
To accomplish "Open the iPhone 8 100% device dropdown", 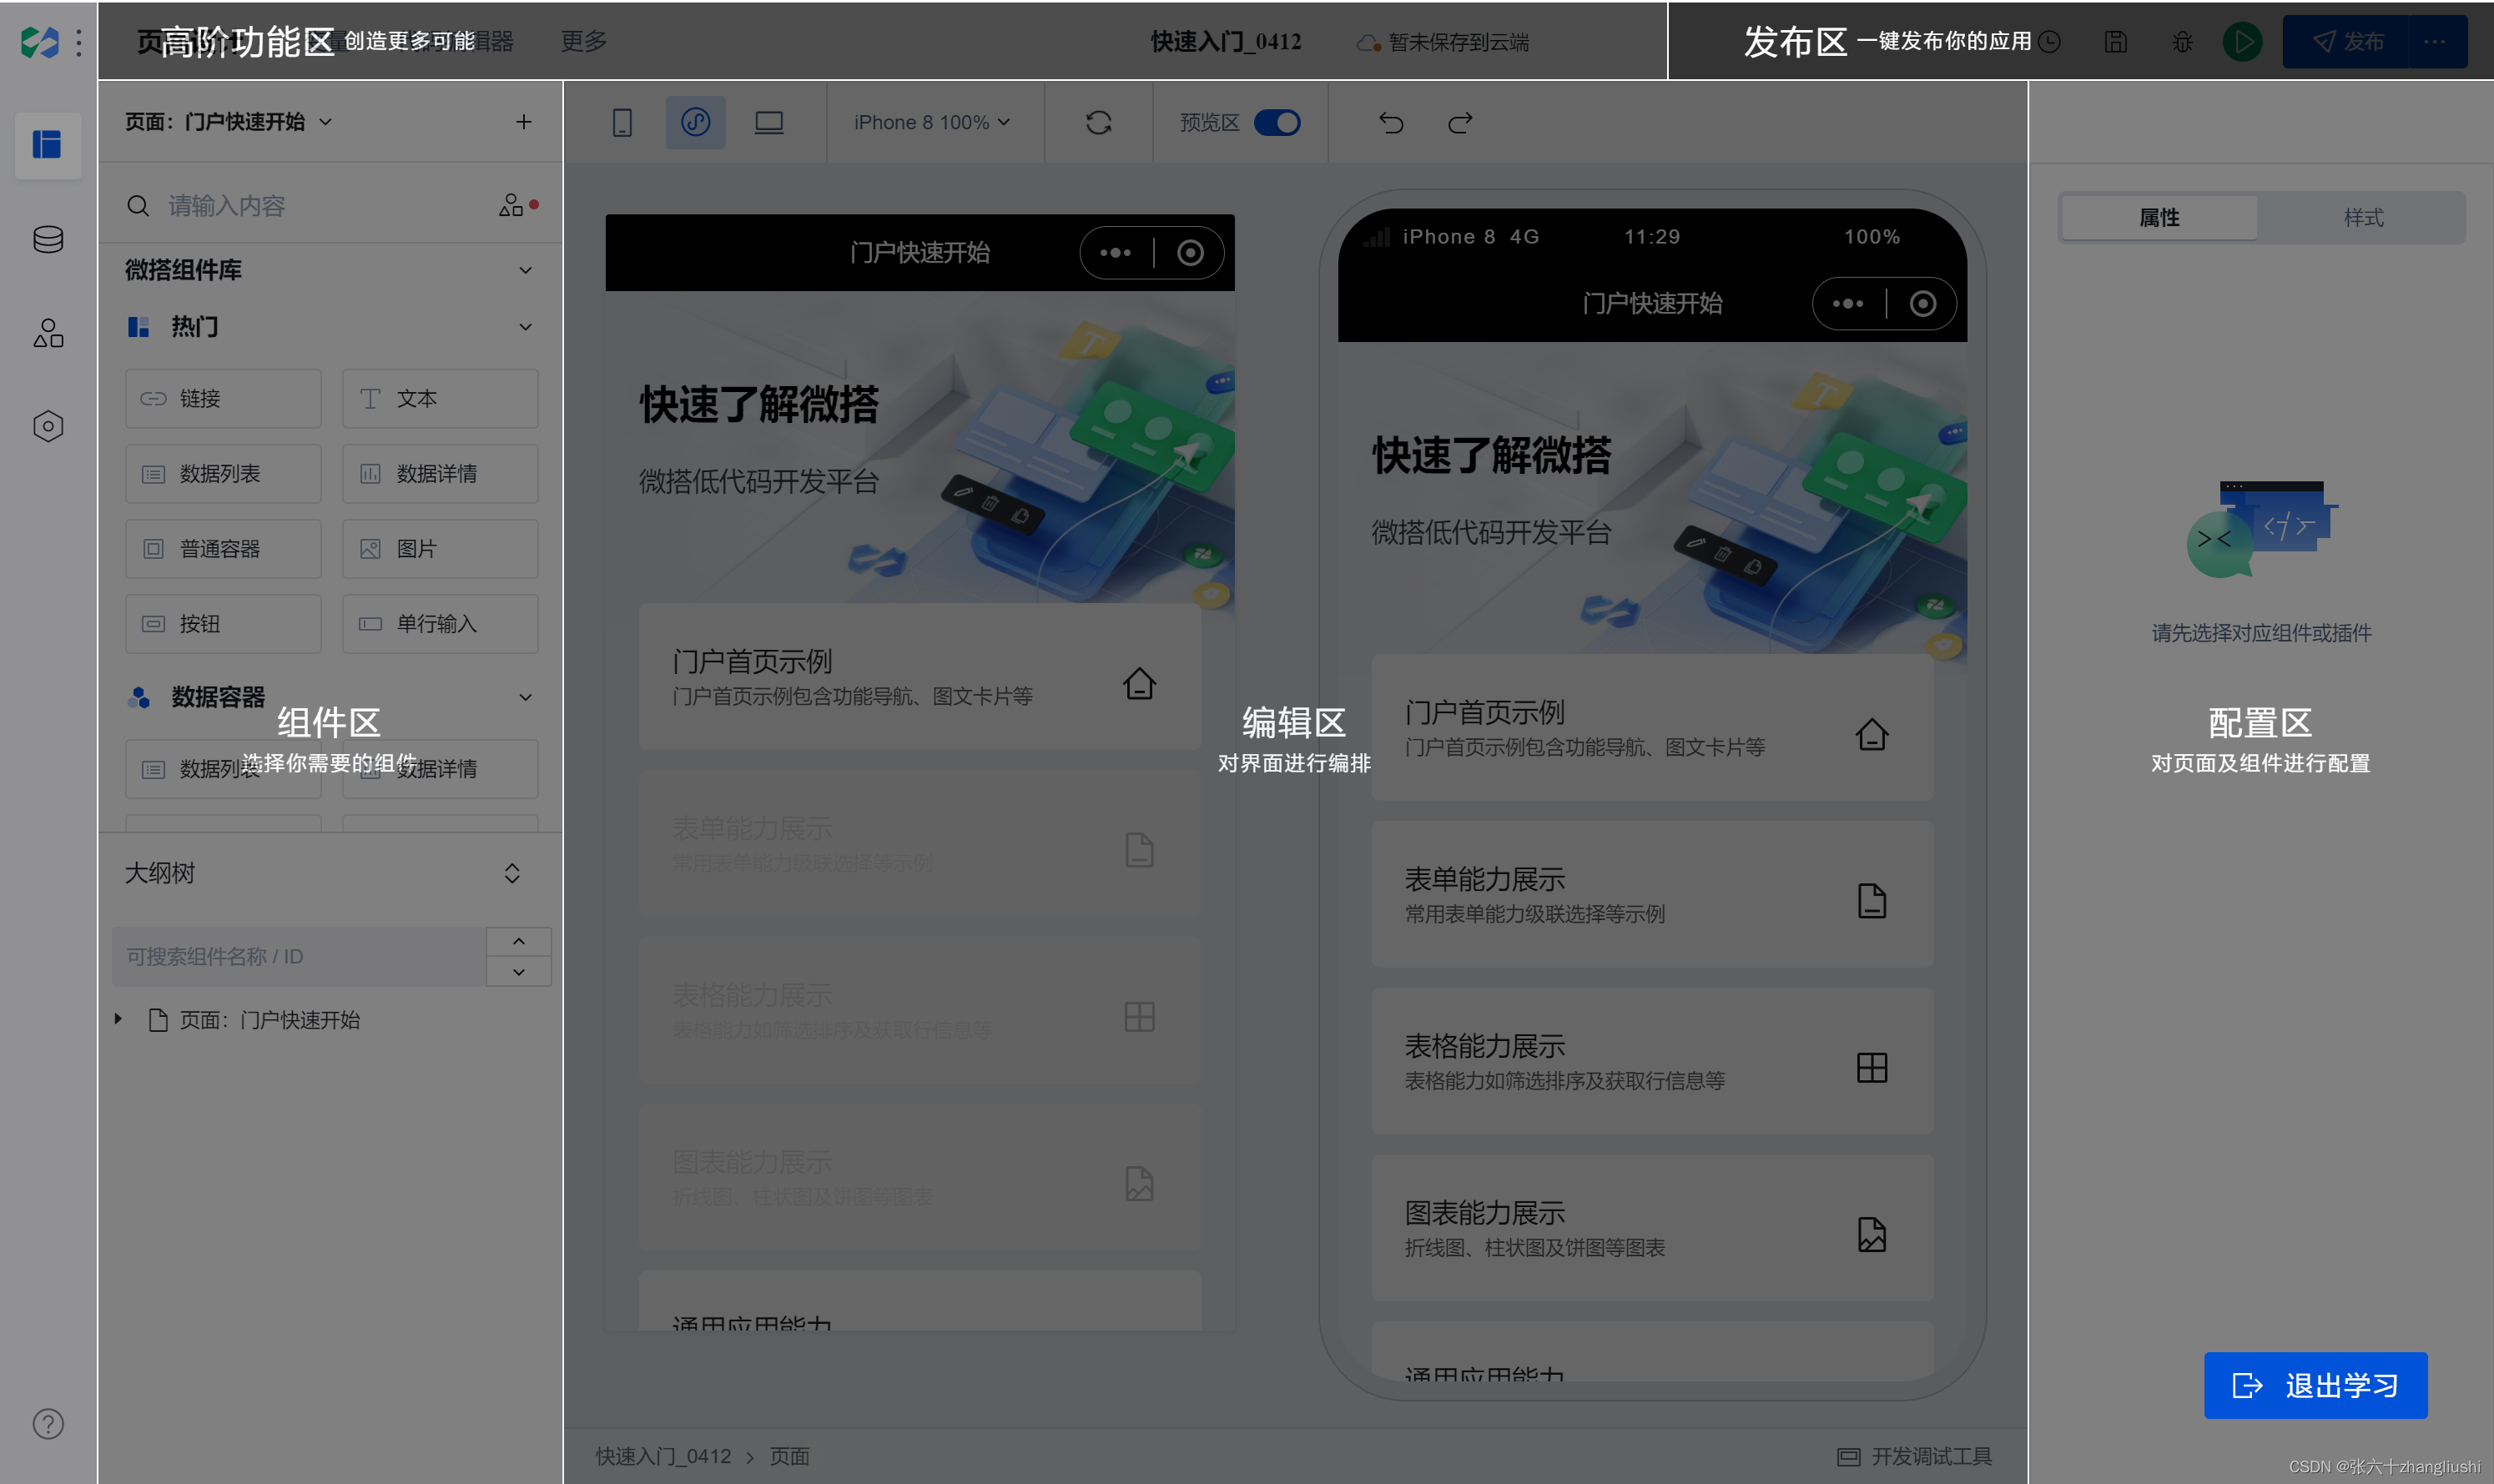I will tap(931, 123).
